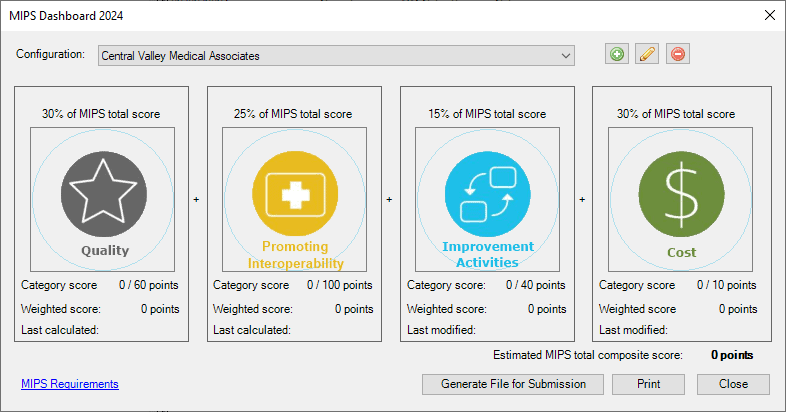Click the Promoting Interoperability label
The height and width of the screenshot is (412, 786).
pos(295,255)
